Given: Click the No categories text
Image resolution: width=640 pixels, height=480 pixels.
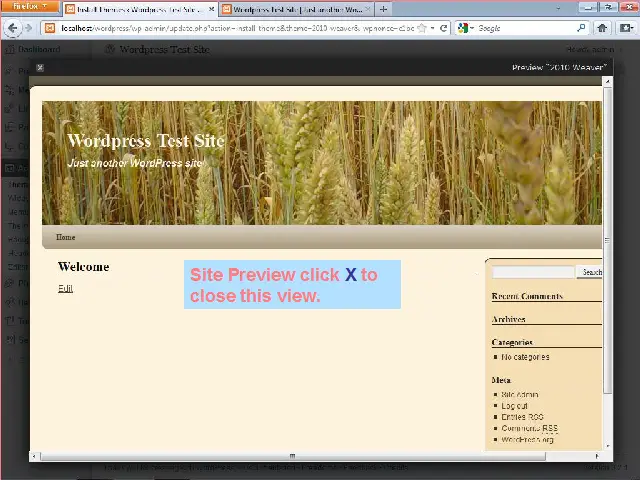Looking at the screenshot, I should [525, 357].
